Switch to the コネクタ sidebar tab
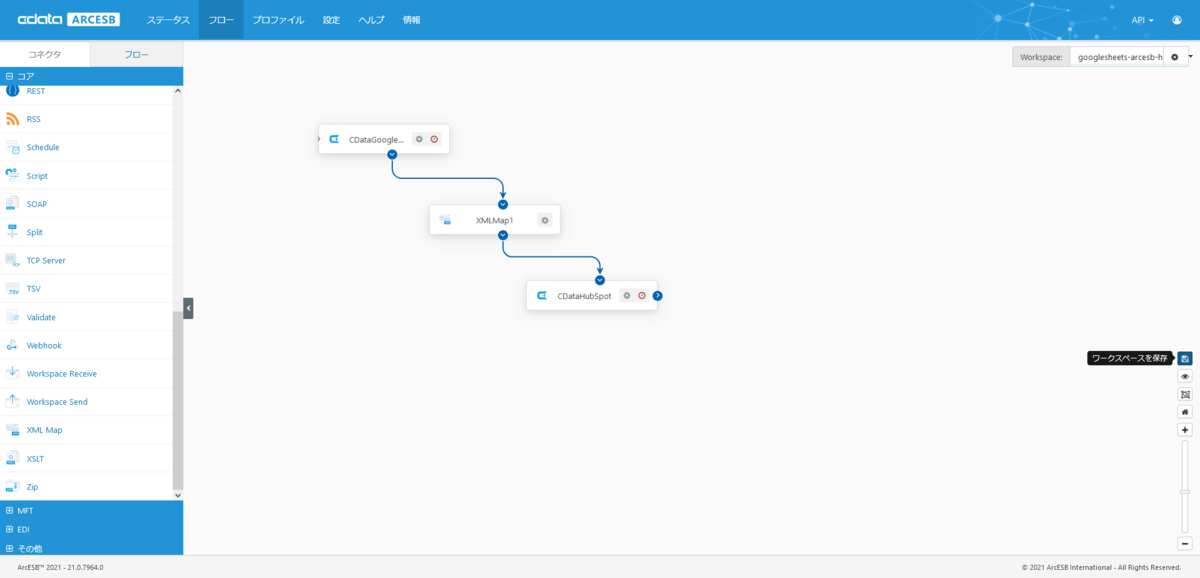The width and height of the screenshot is (1200, 578). coord(45,54)
